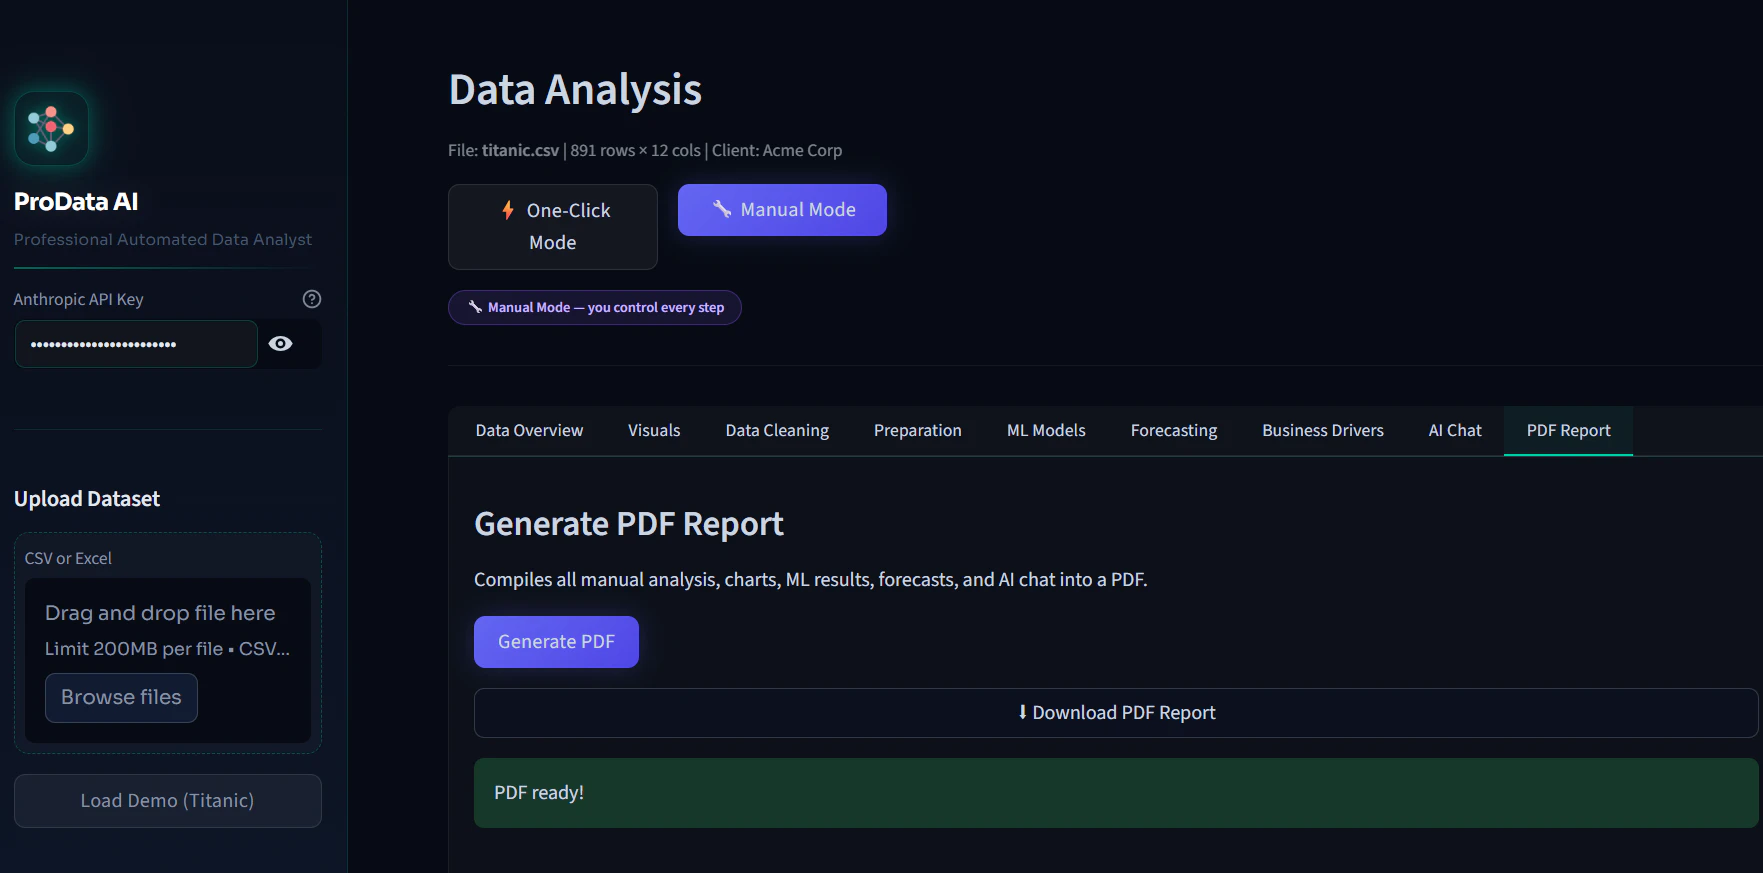Open the ML Models tab
Screen dimensions: 1763x873
click(x=1046, y=431)
